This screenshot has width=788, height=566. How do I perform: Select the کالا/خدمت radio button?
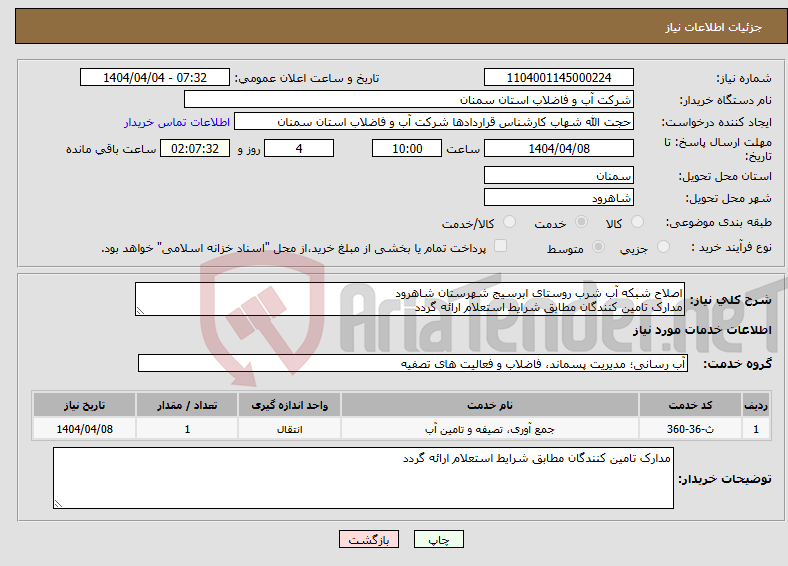[x=509, y=222]
